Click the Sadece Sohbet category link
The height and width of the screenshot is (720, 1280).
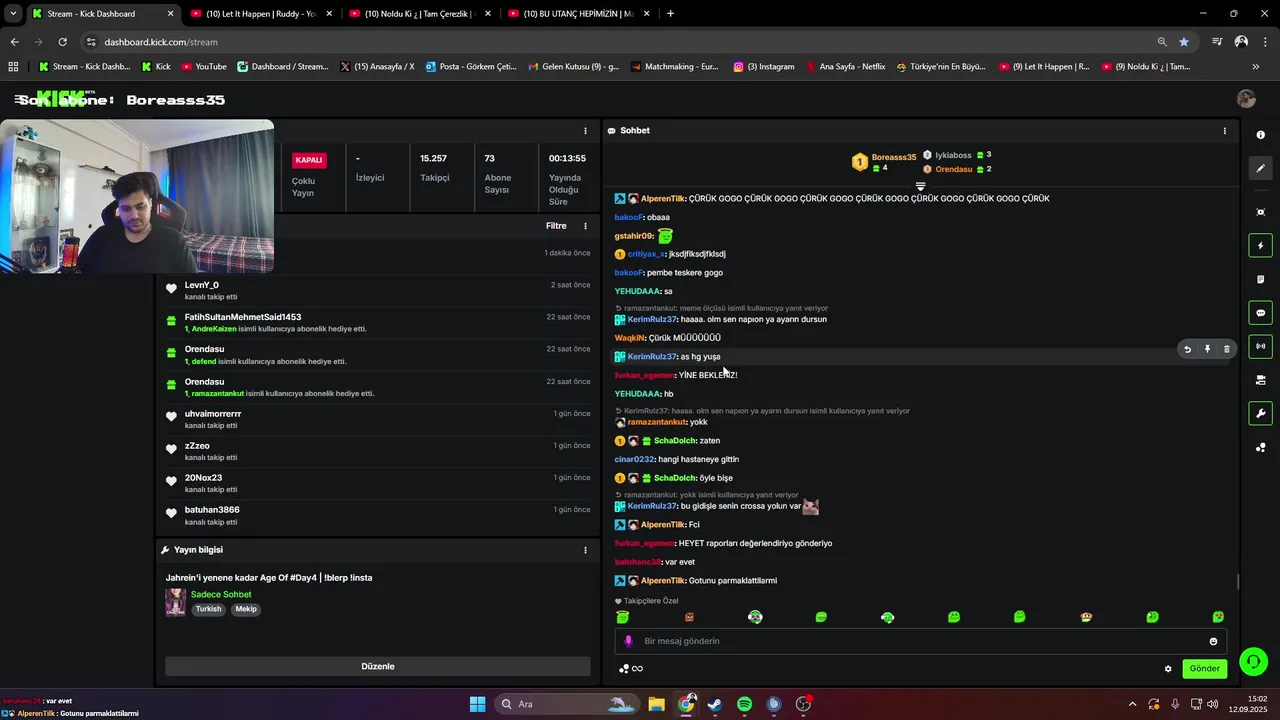[x=221, y=595]
